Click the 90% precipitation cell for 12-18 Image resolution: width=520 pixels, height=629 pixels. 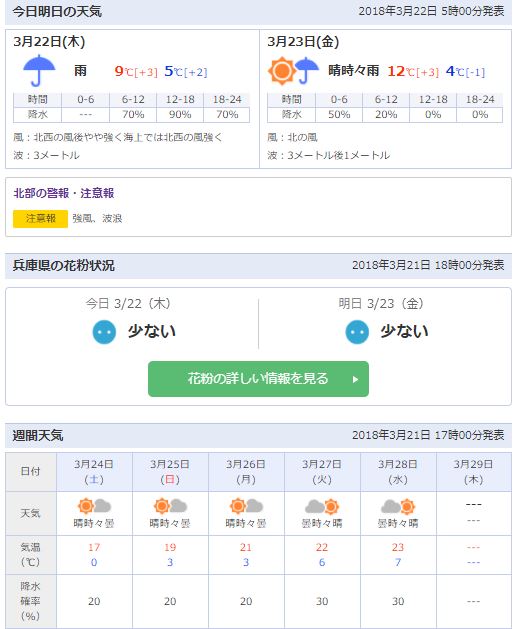point(180,115)
